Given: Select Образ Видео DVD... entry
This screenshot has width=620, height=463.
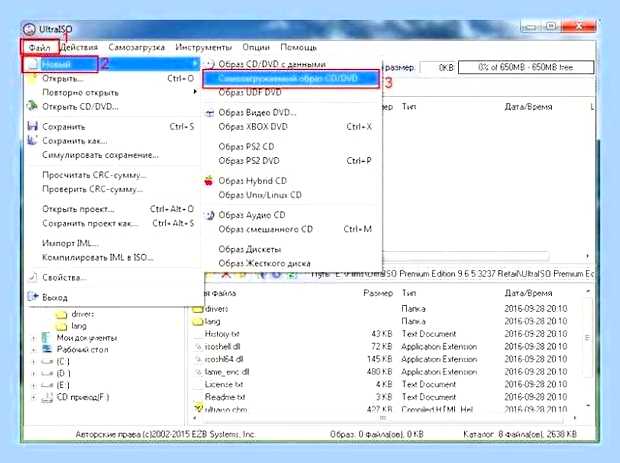Looking at the screenshot, I should [291, 112].
